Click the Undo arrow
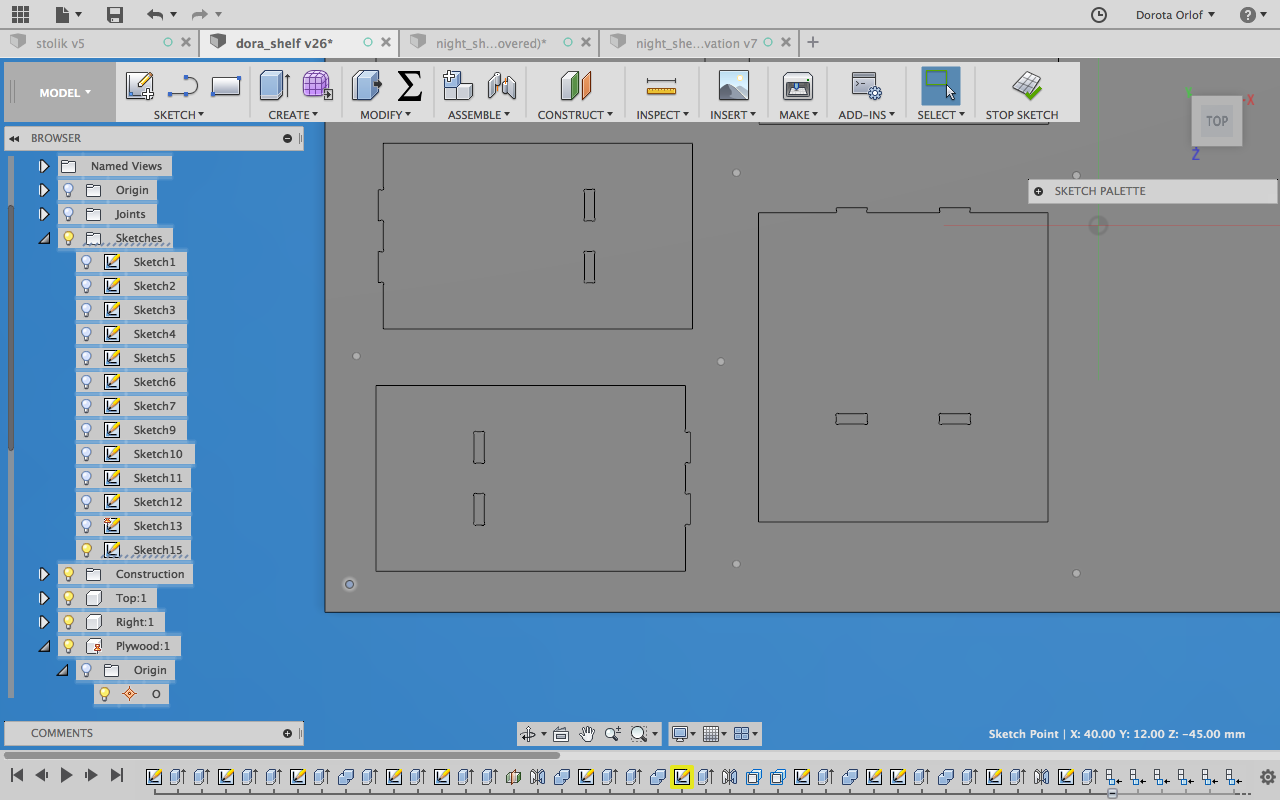This screenshot has width=1280, height=800. click(154, 15)
